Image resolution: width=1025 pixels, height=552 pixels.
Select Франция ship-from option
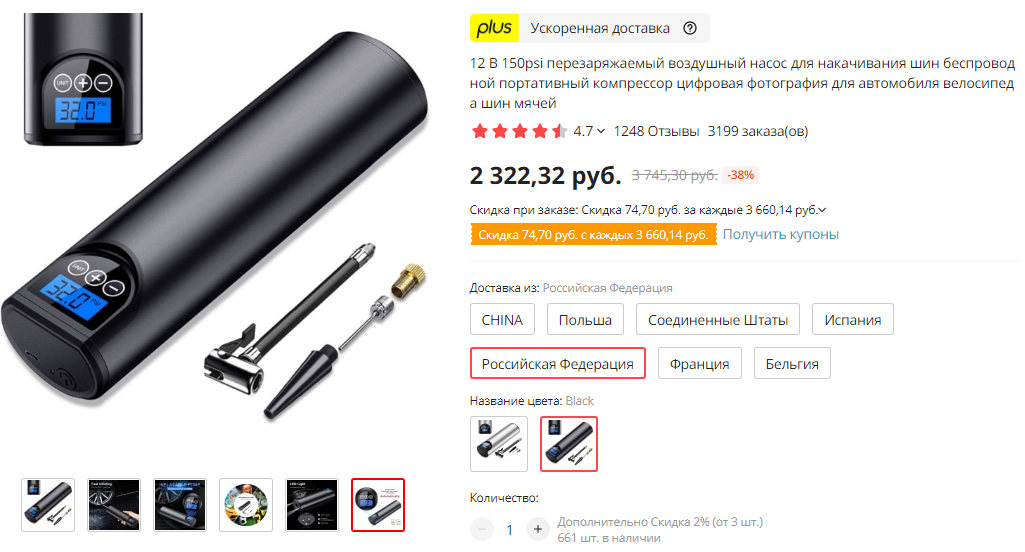(x=699, y=364)
